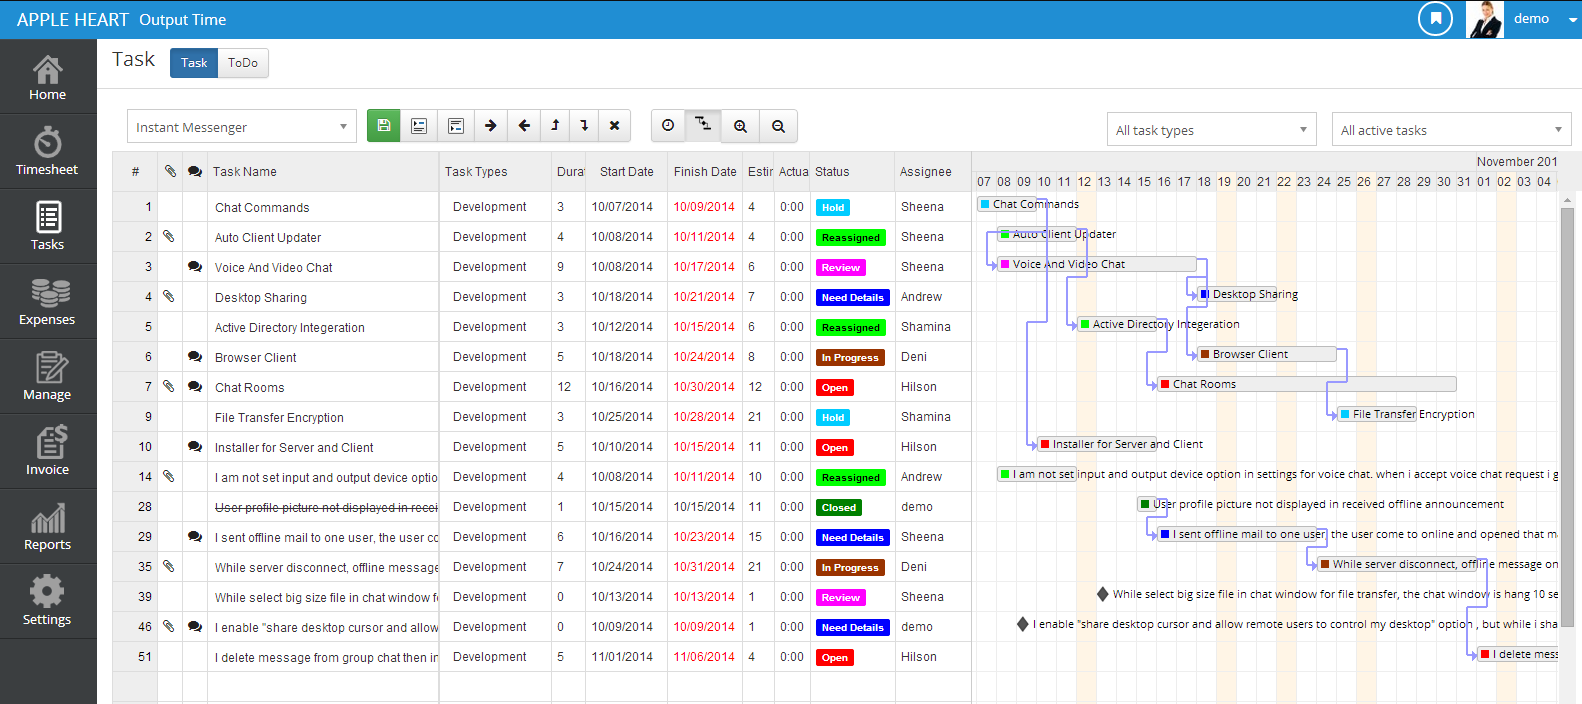Delete task using the X toolbar icon

(x=615, y=126)
